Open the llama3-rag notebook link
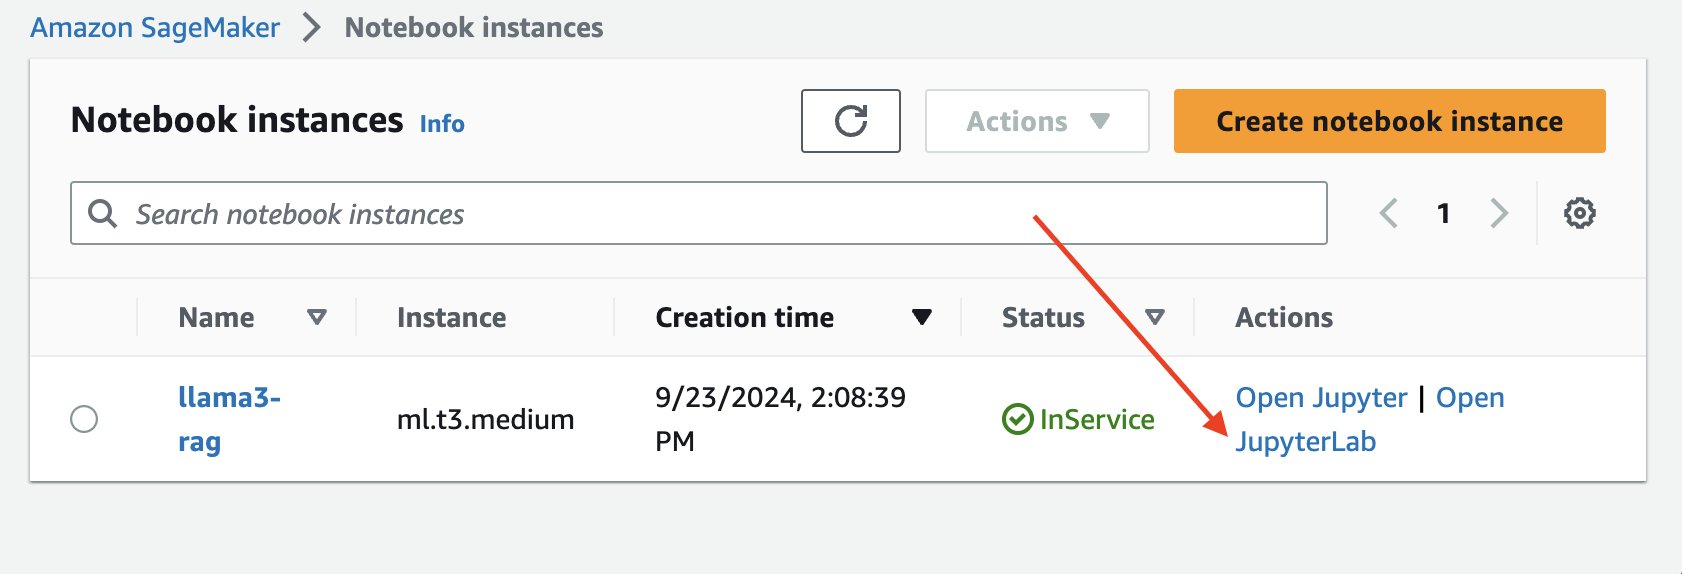The image size is (1682, 574). point(229,419)
